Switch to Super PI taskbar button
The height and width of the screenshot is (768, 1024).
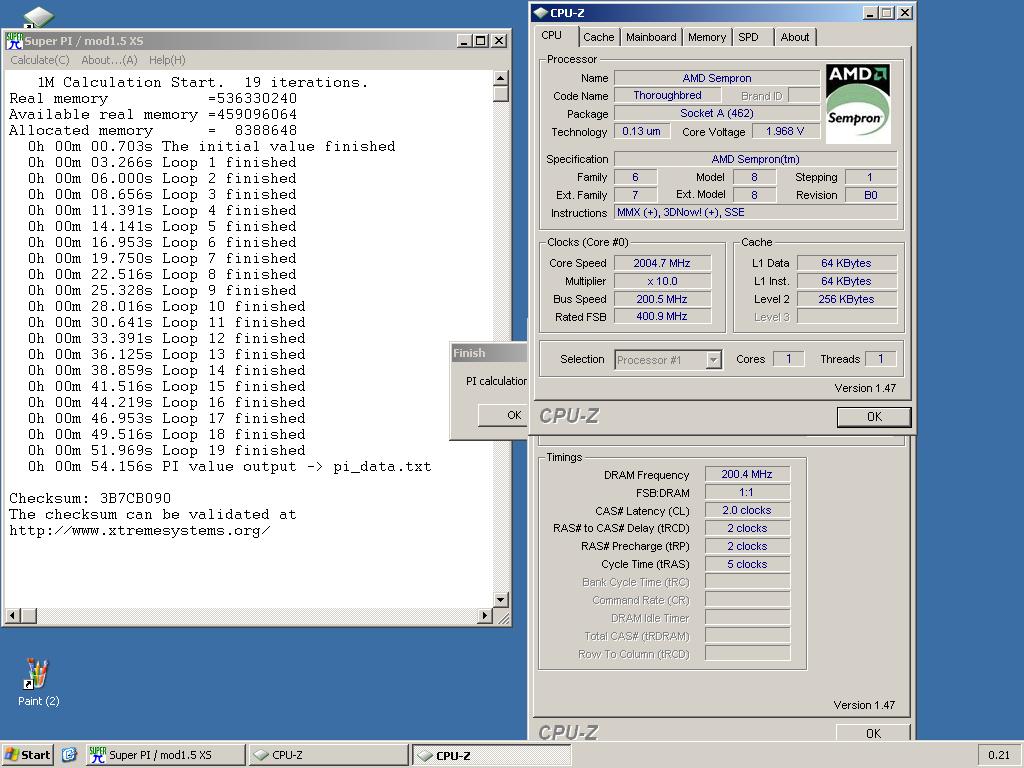point(165,755)
